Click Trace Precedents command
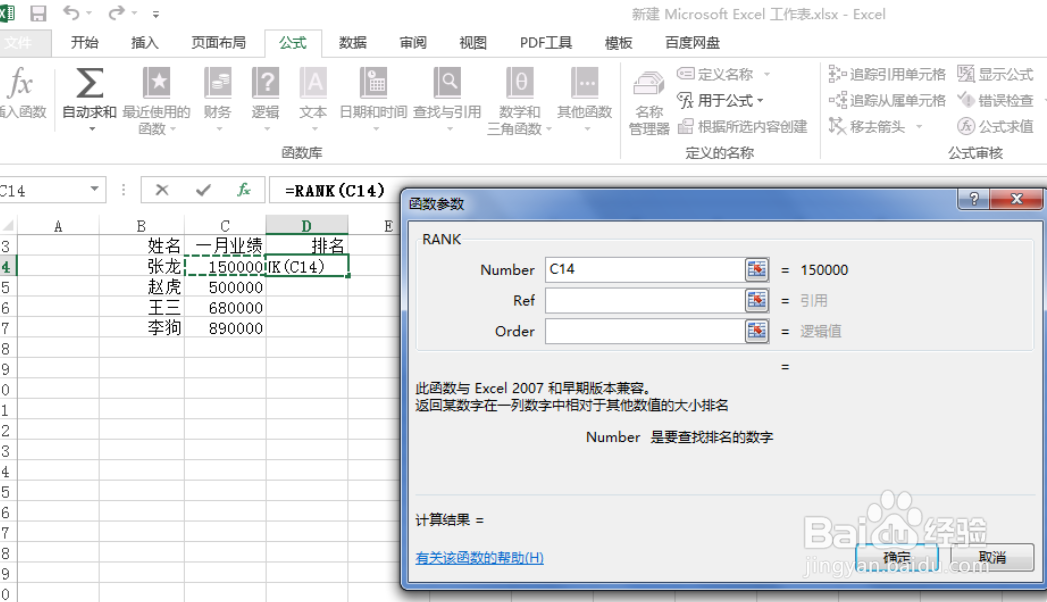This screenshot has width=1047, height=602. (887, 74)
